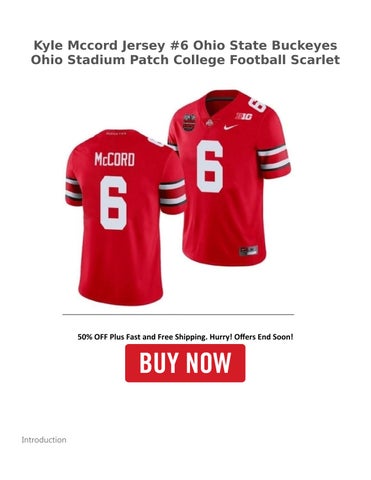
Task: Click the red BUY NOW button
Action: (x=185, y=363)
